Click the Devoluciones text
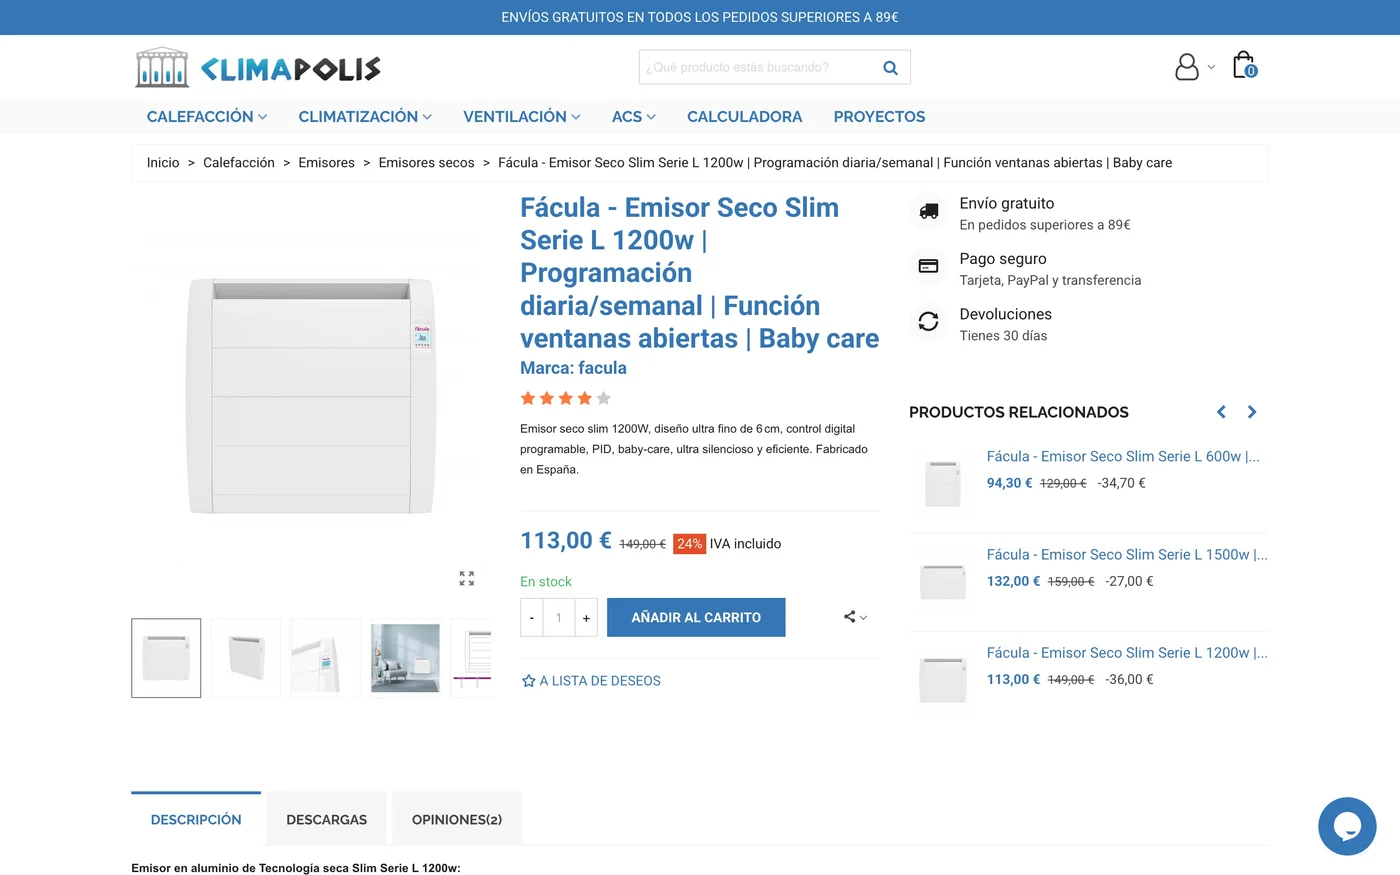1400x875 pixels. (x=1006, y=314)
